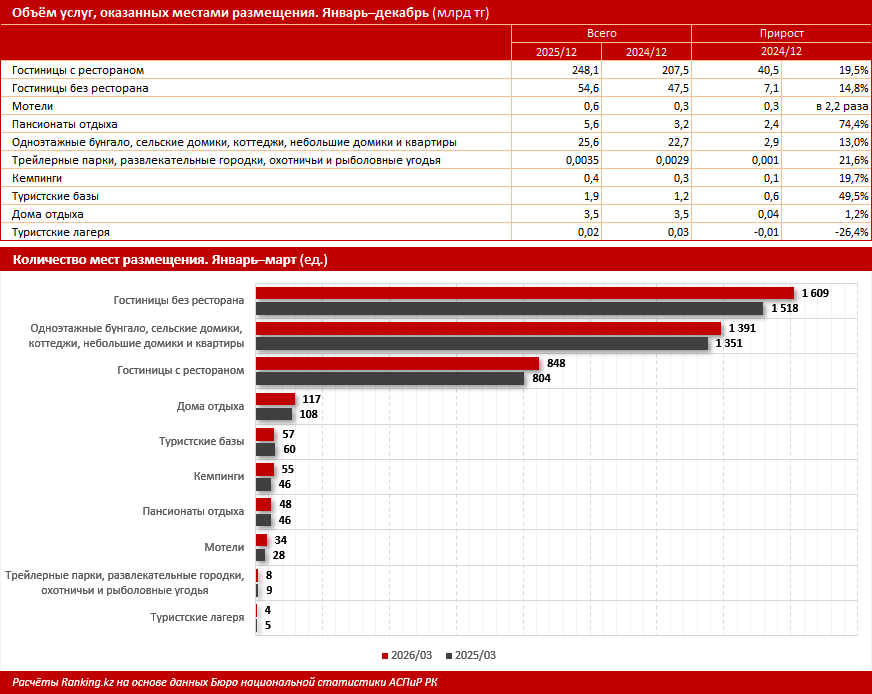872x694 pixels.
Task: Click the red bar labeled 848
Action: (398, 363)
